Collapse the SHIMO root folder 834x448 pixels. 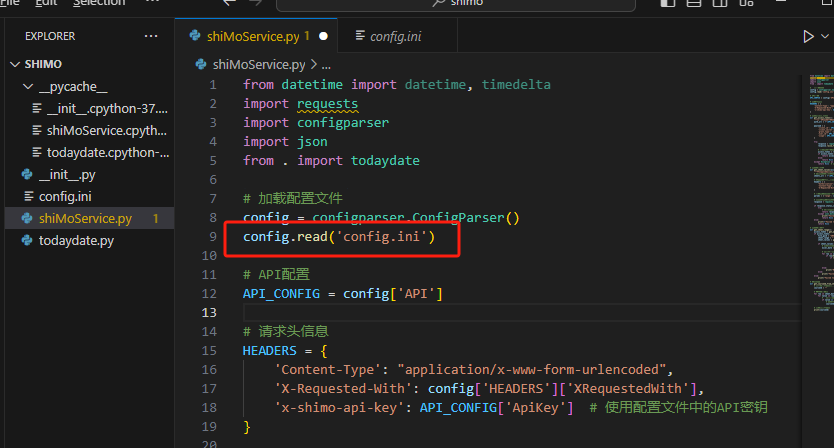(14, 65)
